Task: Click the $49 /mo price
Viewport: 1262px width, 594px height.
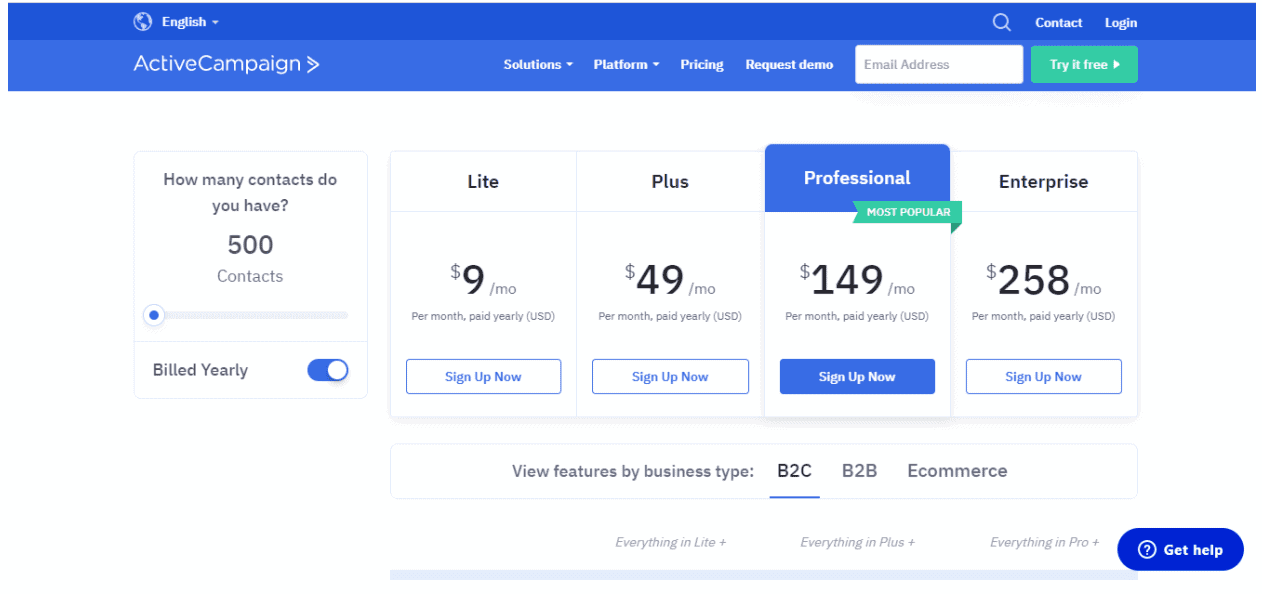Action: pos(670,281)
